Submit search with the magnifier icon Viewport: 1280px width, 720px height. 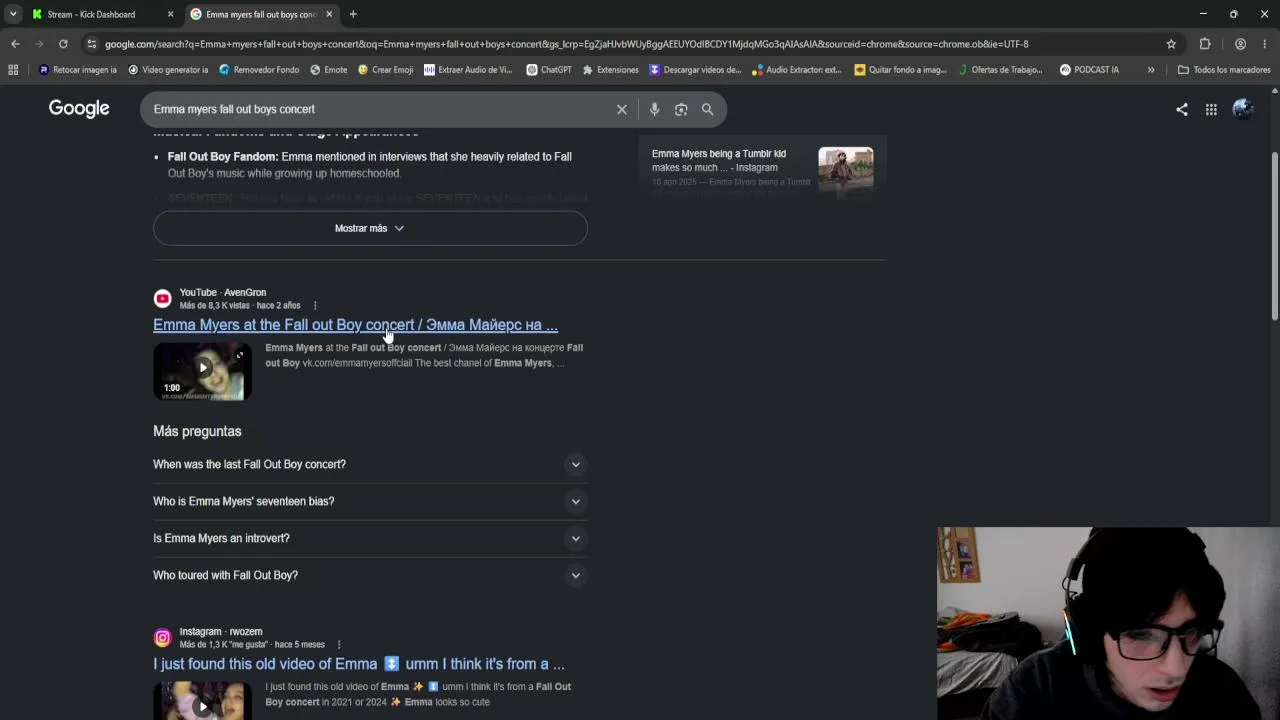point(708,109)
